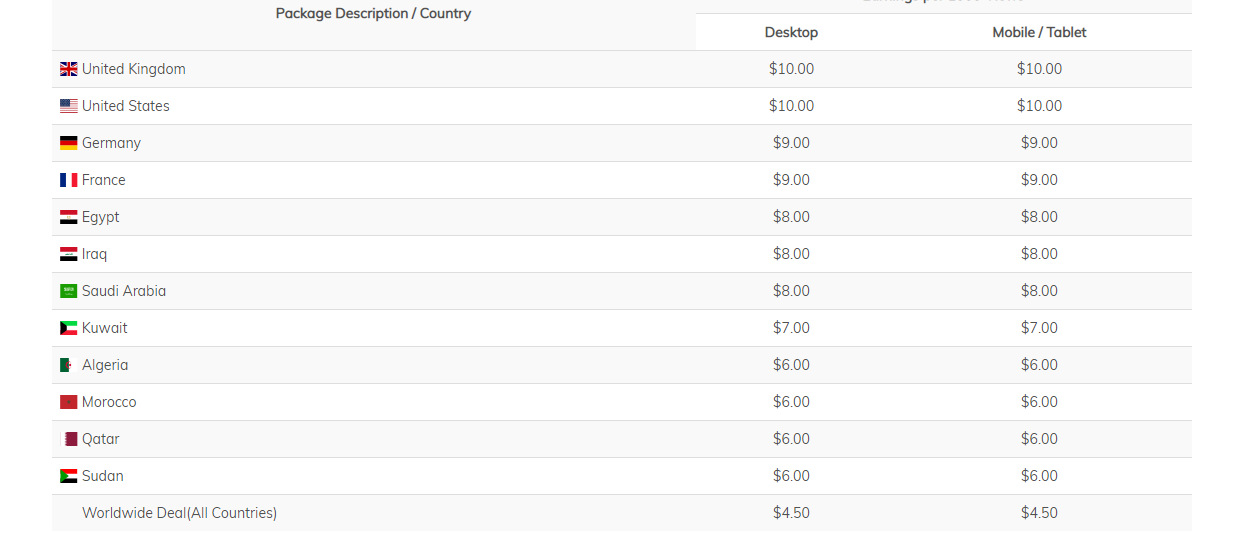Select the Worldwide Deal(All Countries) row label
The height and width of the screenshot is (535, 1241).
pos(179,513)
